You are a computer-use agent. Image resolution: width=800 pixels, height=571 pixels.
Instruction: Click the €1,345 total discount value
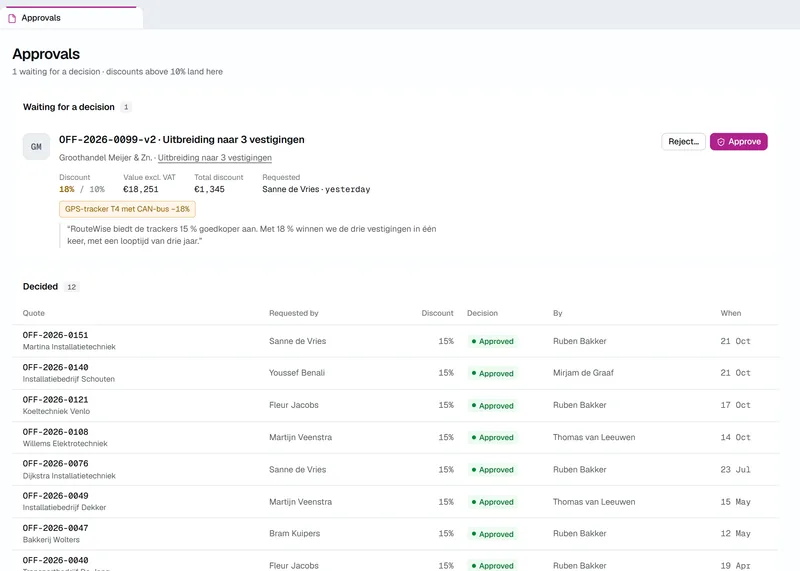[209, 189]
